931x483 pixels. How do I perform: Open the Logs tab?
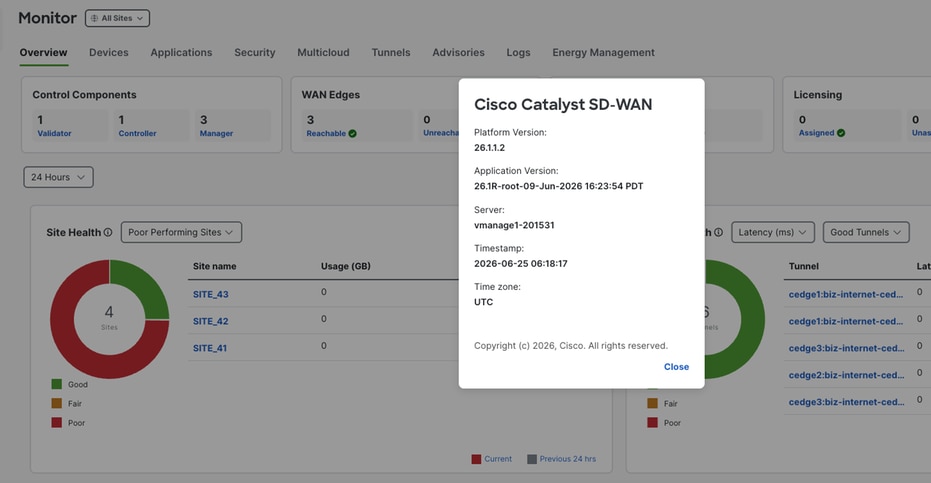[x=518, y=52]
